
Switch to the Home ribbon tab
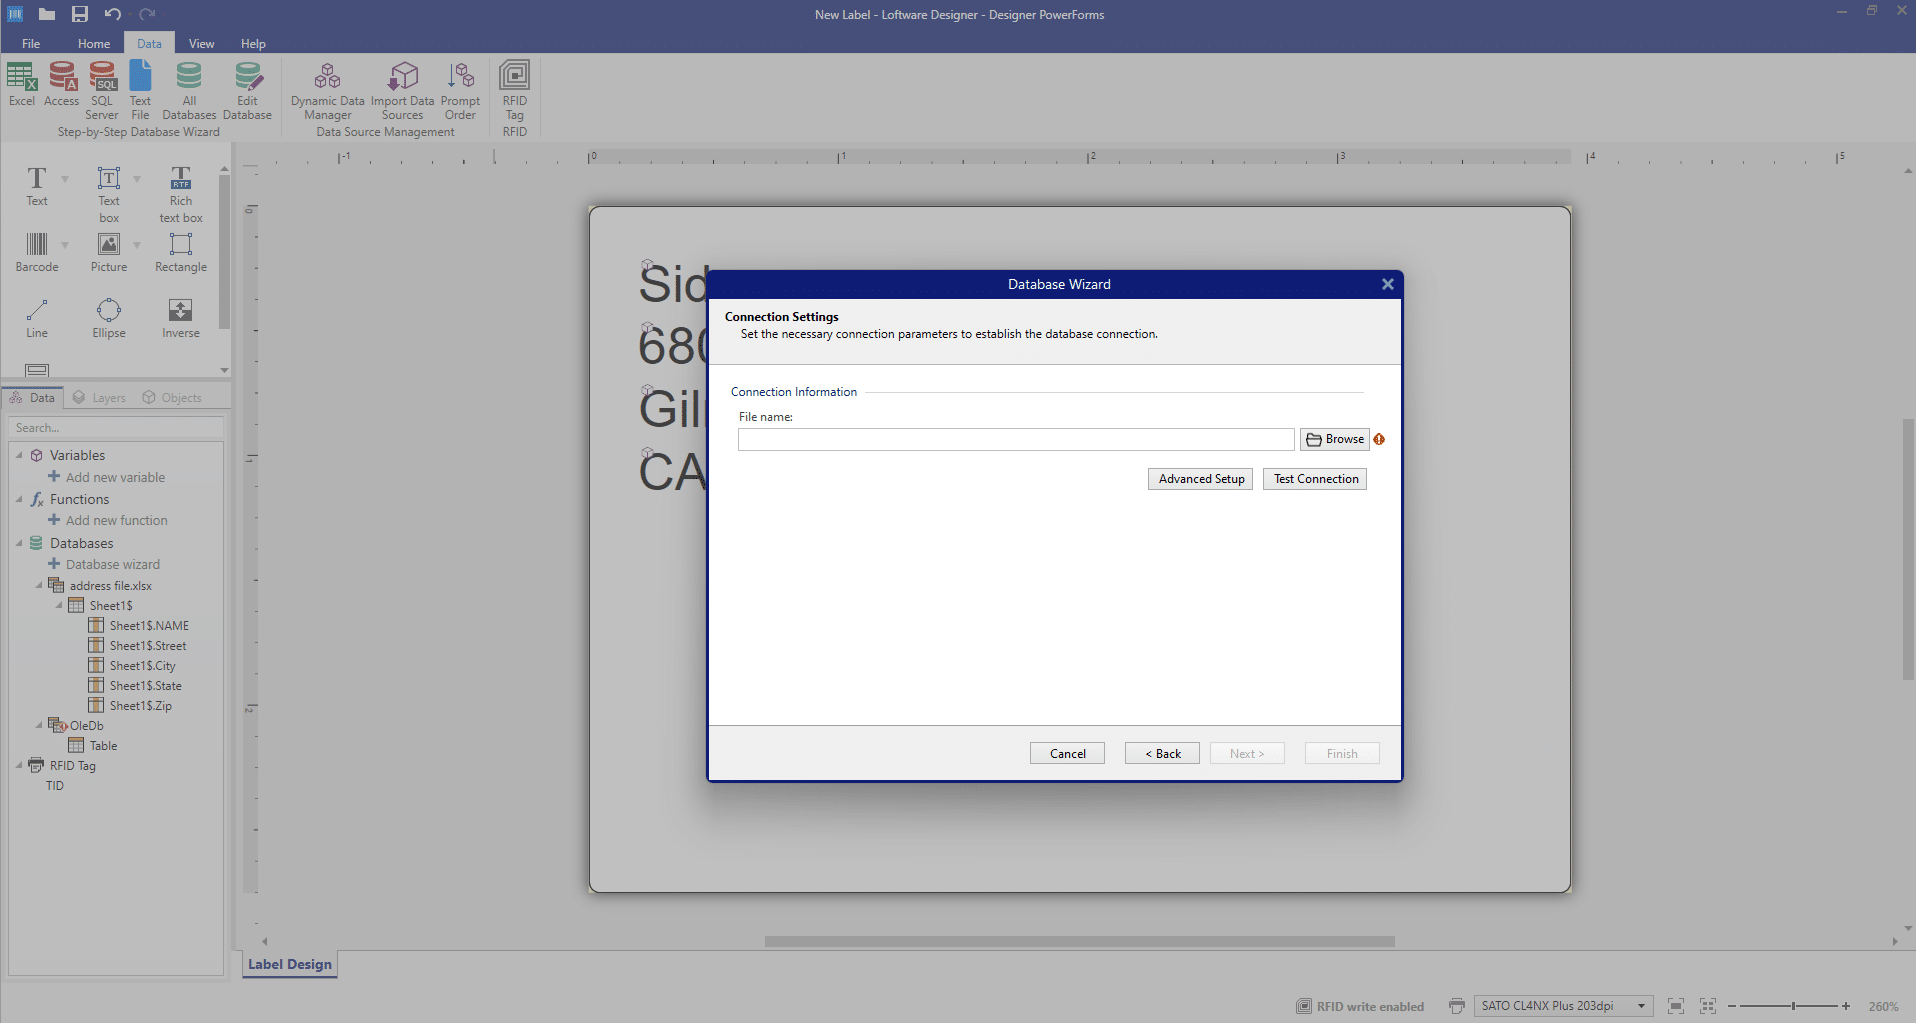coord(93,43)
